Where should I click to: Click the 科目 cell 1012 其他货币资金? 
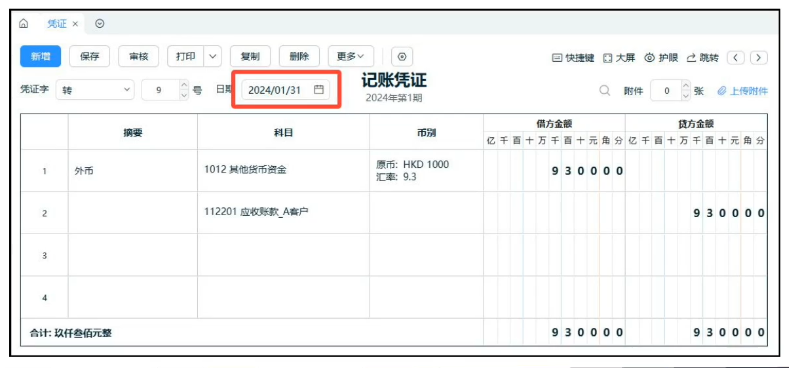coord(283,171)
